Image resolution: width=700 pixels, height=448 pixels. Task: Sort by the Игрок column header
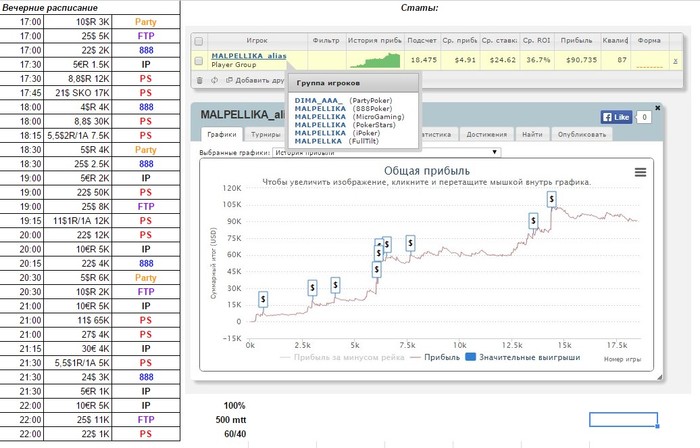tap(257, 41)
